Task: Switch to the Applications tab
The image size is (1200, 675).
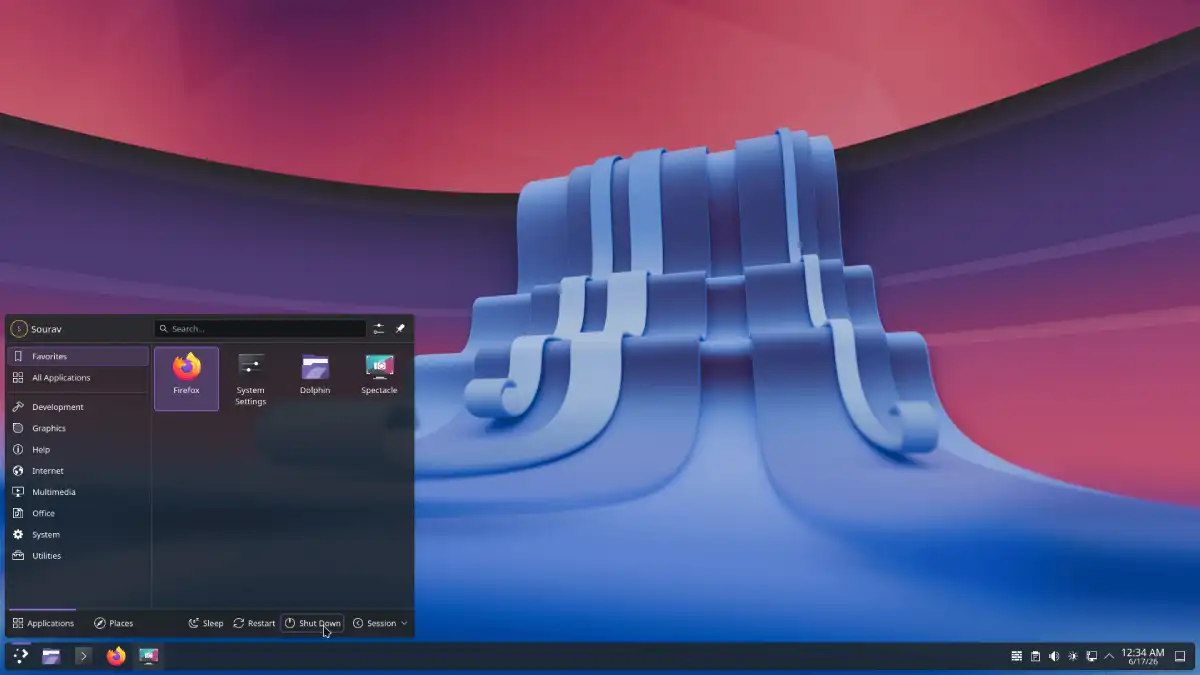Action: tap(43, 623)
